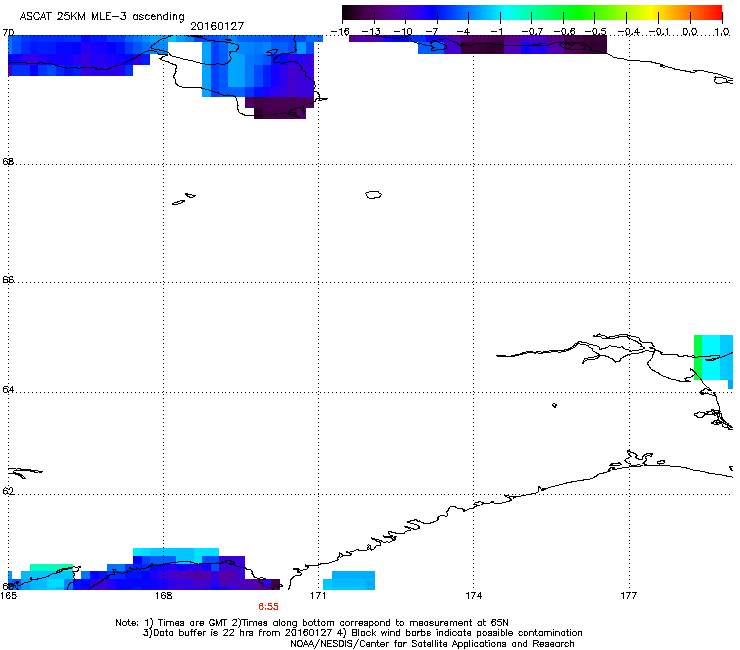Click the green data cell at right edge
Image resolution: width=740 pixels, height=650 pixels.
(x=698, y=357)
